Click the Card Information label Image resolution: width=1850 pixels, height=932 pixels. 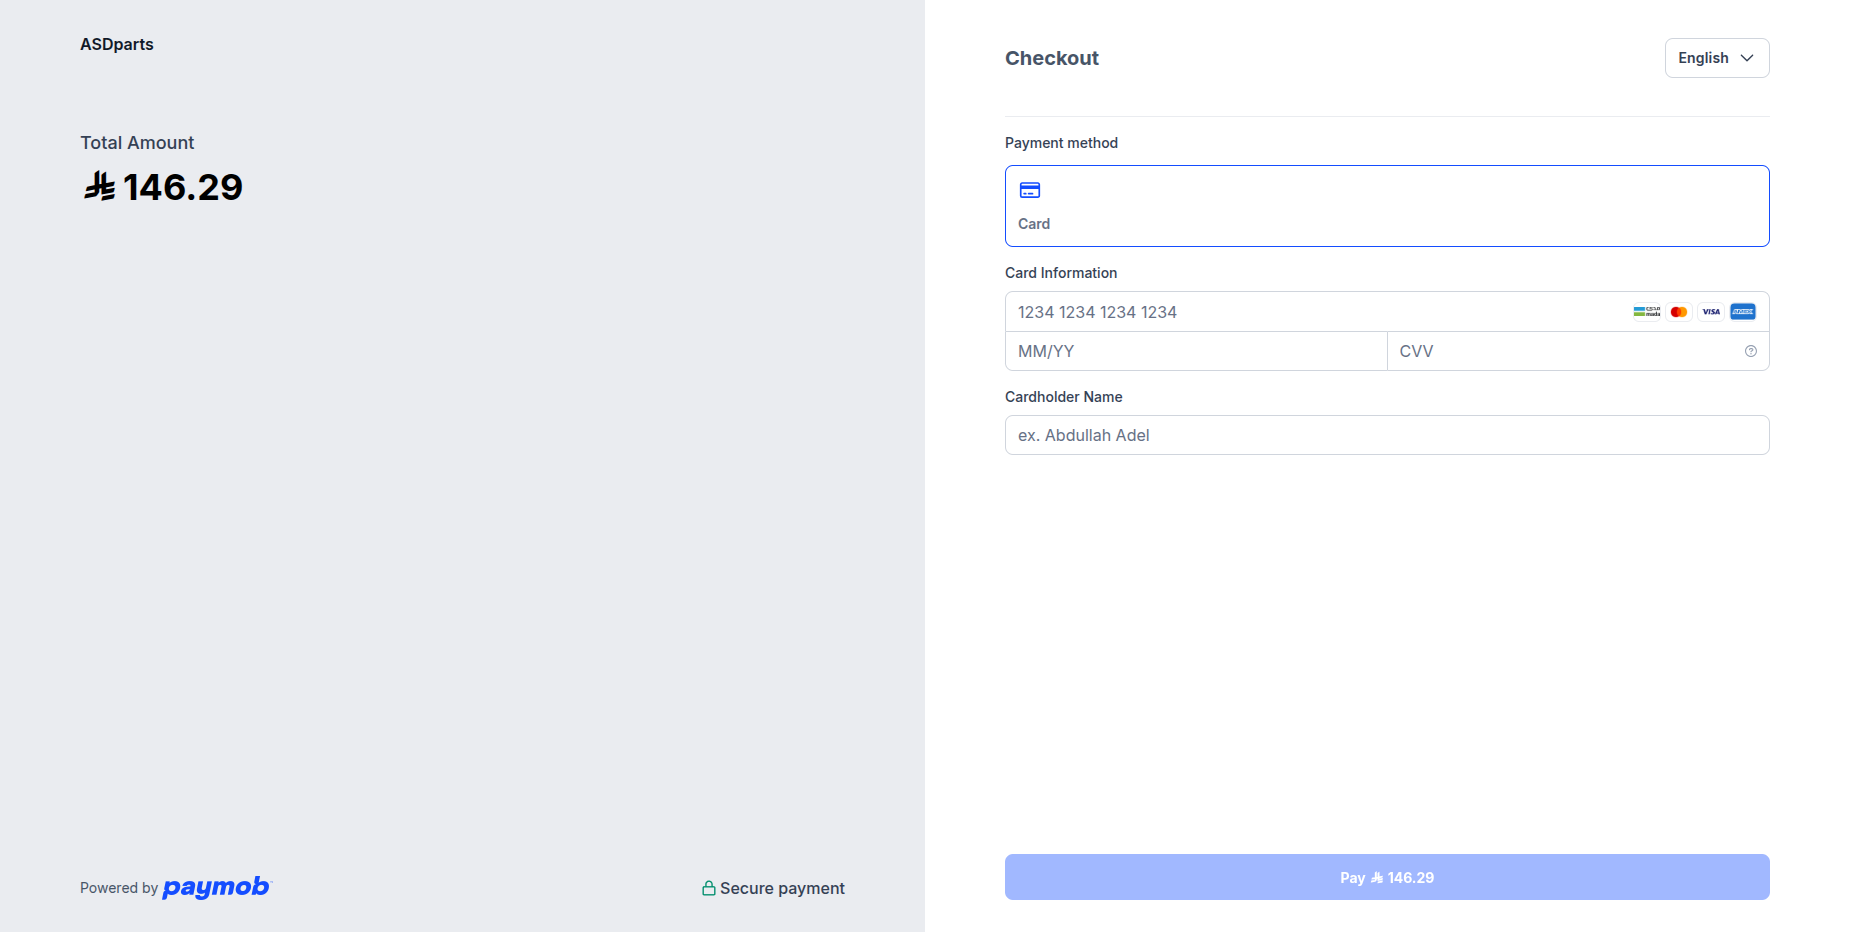pyautogui.click(x=1060, y=273)
